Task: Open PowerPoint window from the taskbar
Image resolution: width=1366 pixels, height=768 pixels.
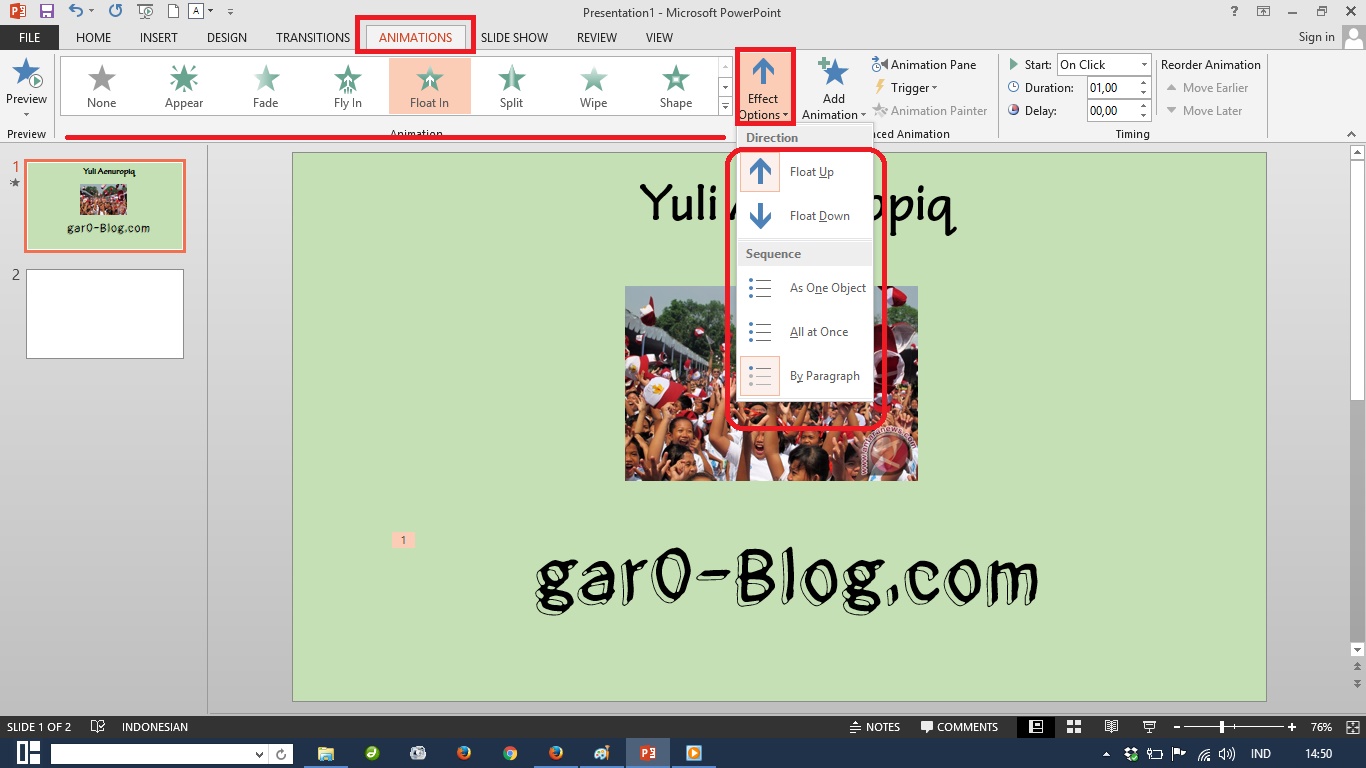Action: pos(649,753)
